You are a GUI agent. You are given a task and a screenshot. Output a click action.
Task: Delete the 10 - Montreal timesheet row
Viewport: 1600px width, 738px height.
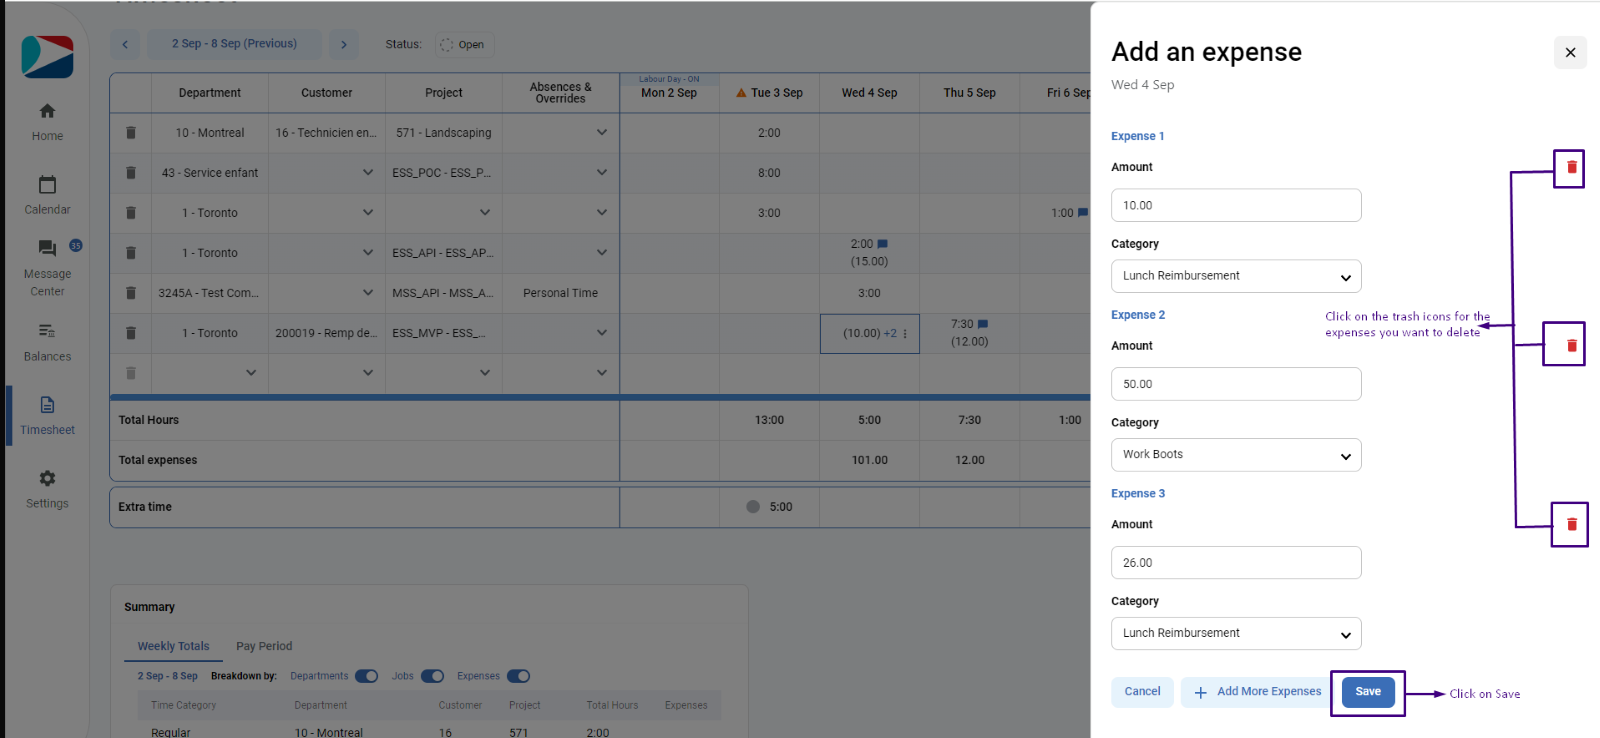coord(131,132)
